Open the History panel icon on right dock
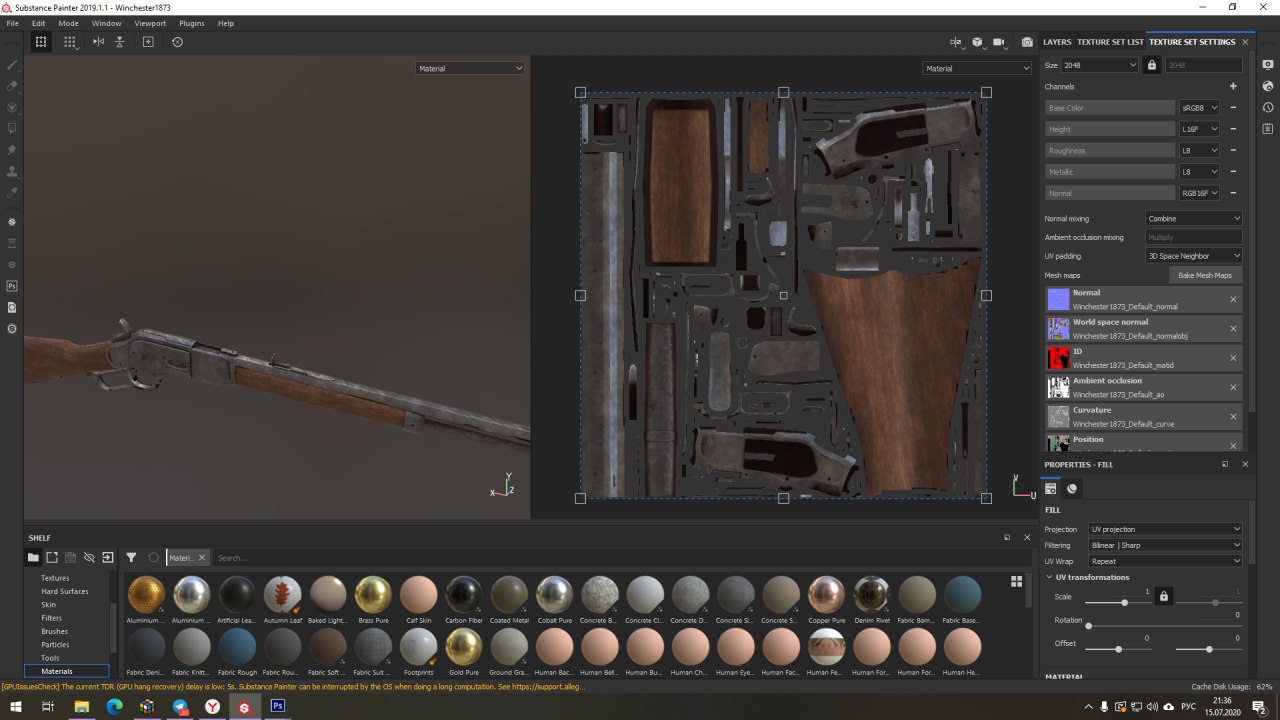The image size is (1280, 720). click(1268, 107)
